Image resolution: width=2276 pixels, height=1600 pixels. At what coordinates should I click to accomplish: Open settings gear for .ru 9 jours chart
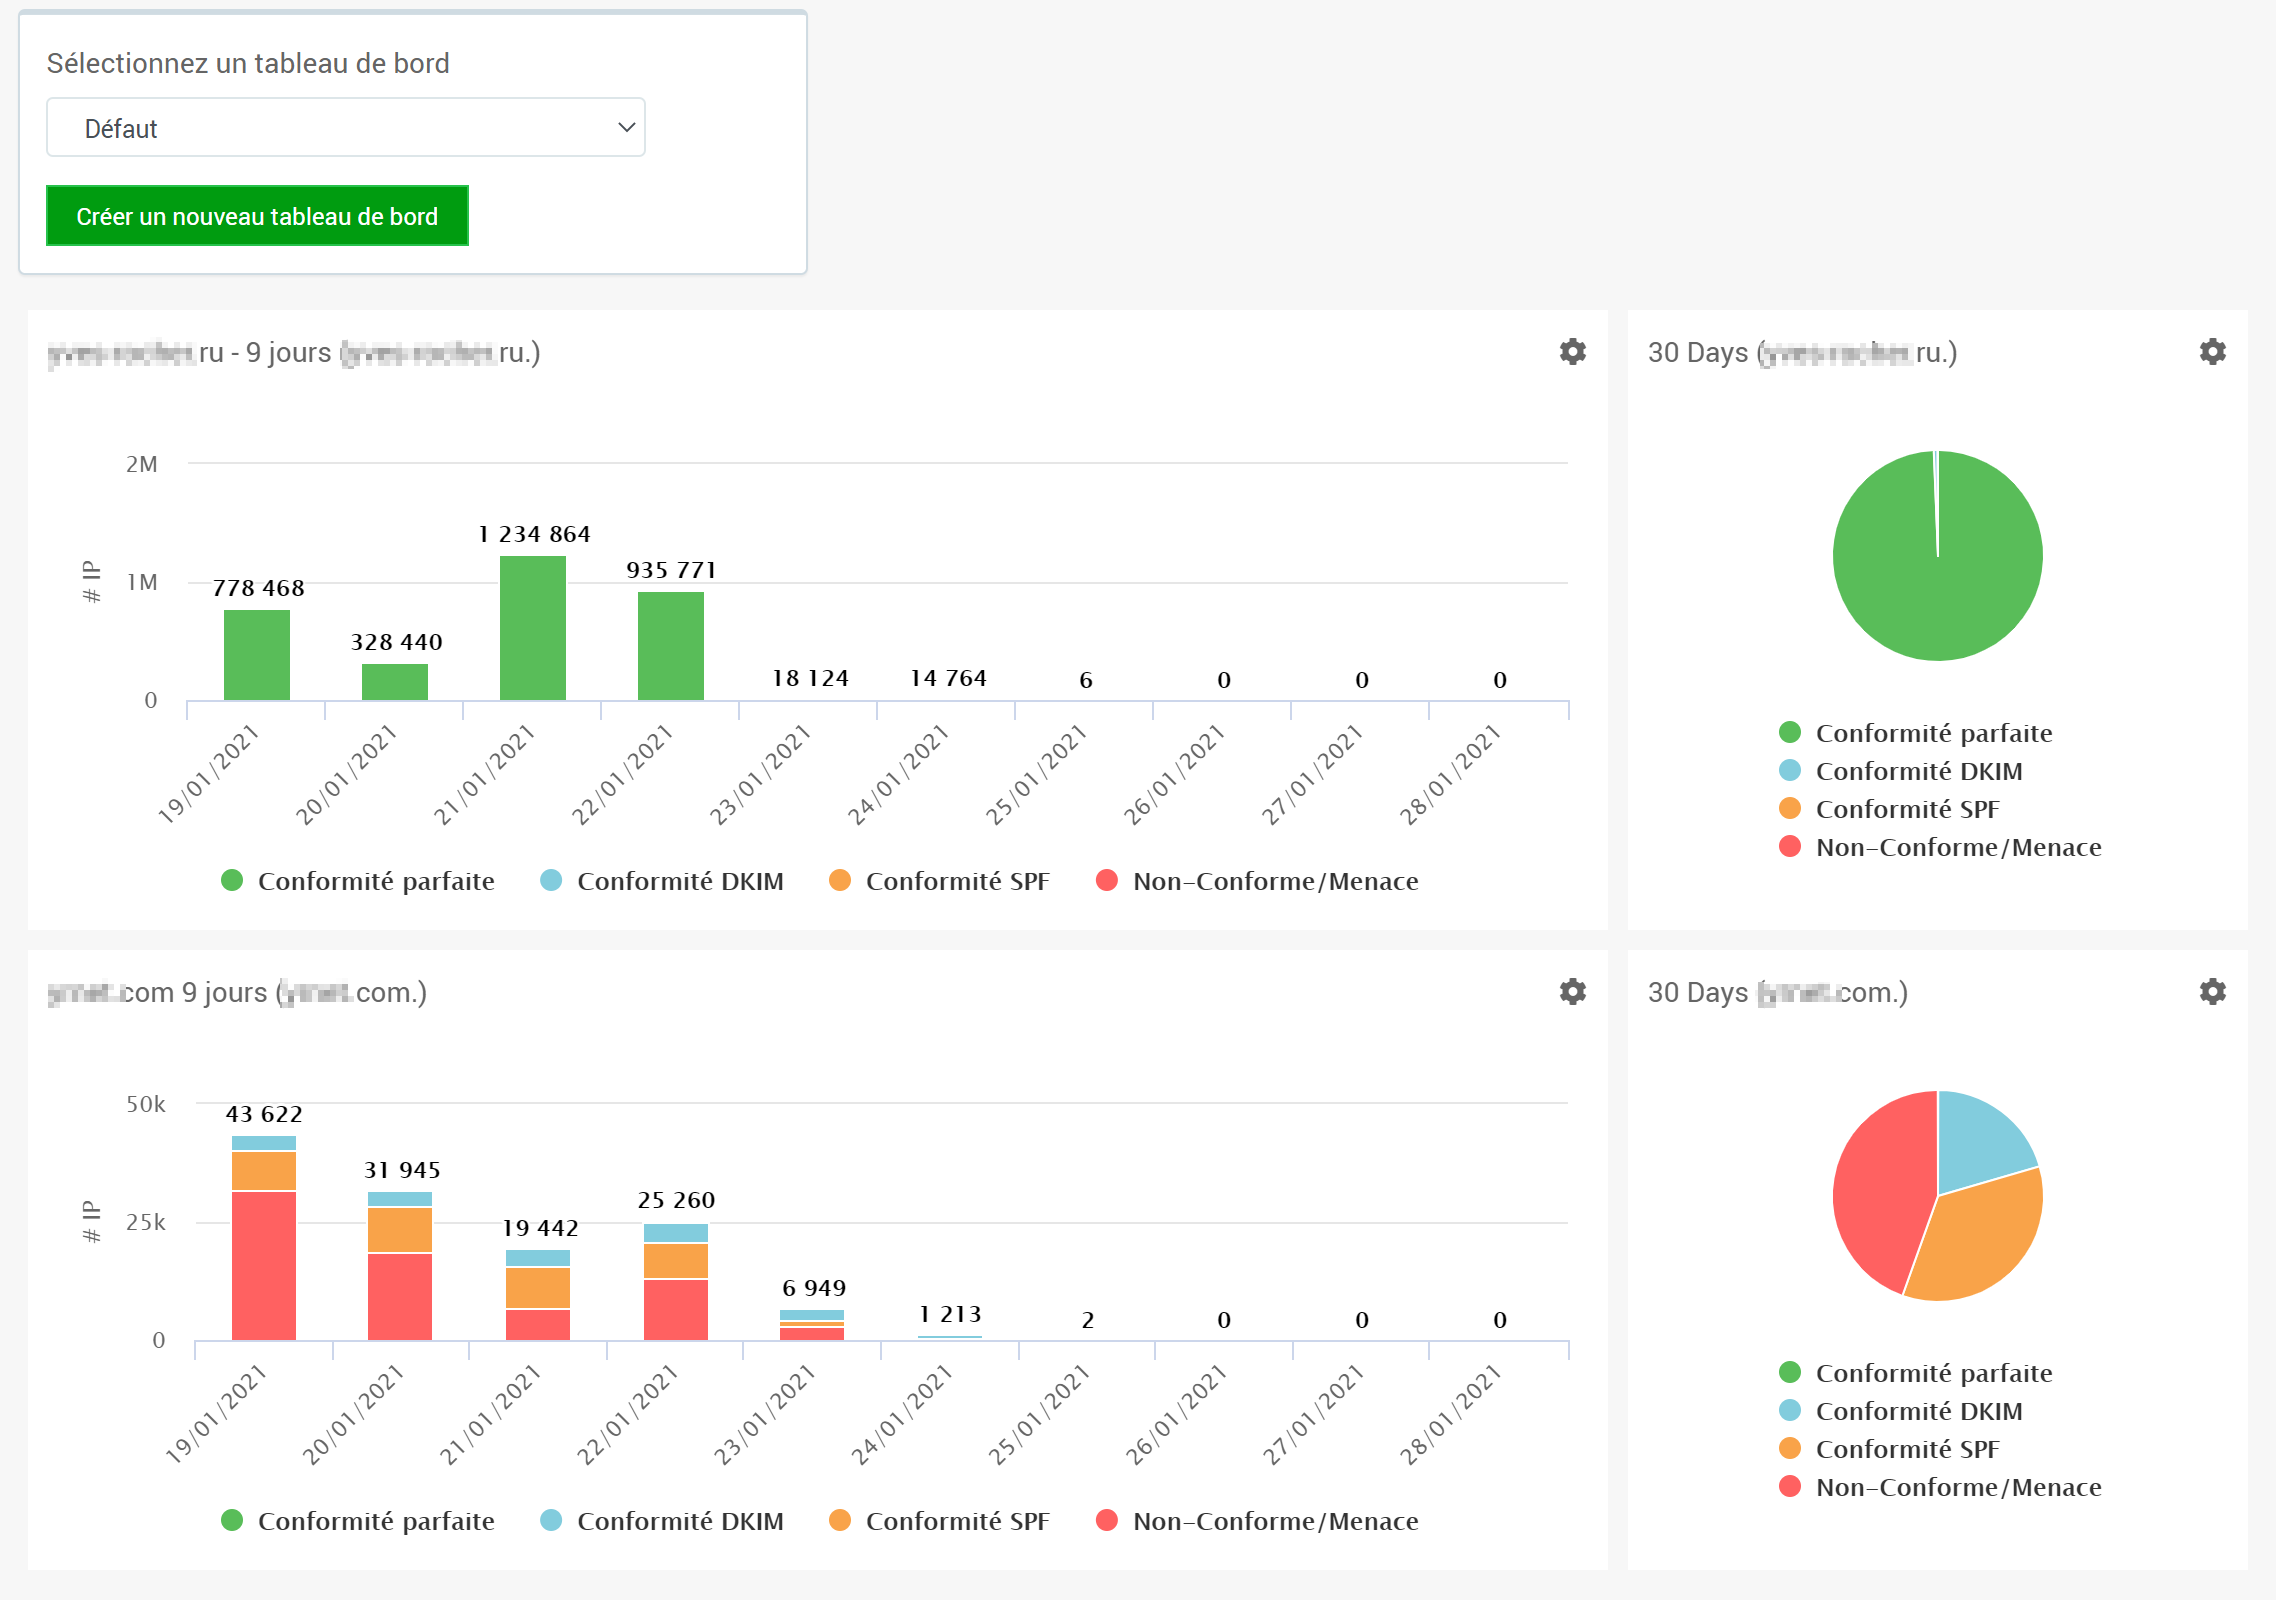click(x=1573, y=352)
